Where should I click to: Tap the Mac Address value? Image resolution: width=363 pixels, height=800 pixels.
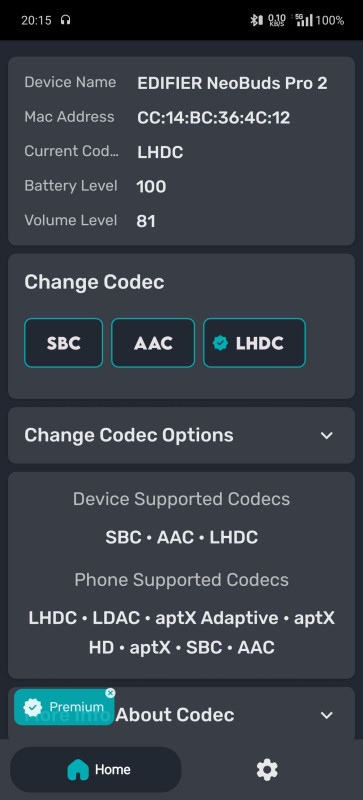pyautogui.click(x=213, y=118)
